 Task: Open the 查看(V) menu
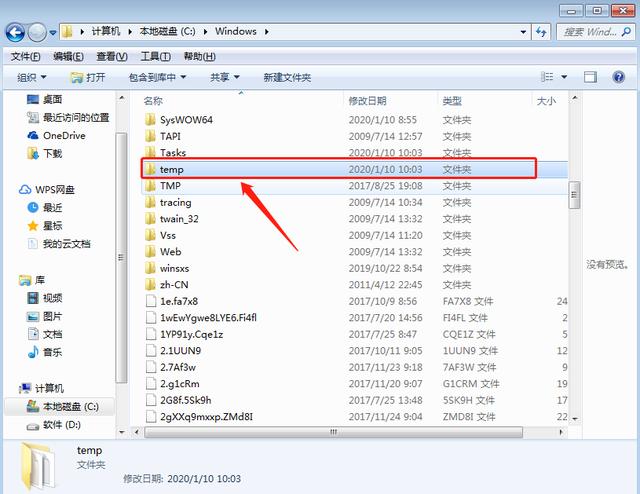(x=112, y=56)
